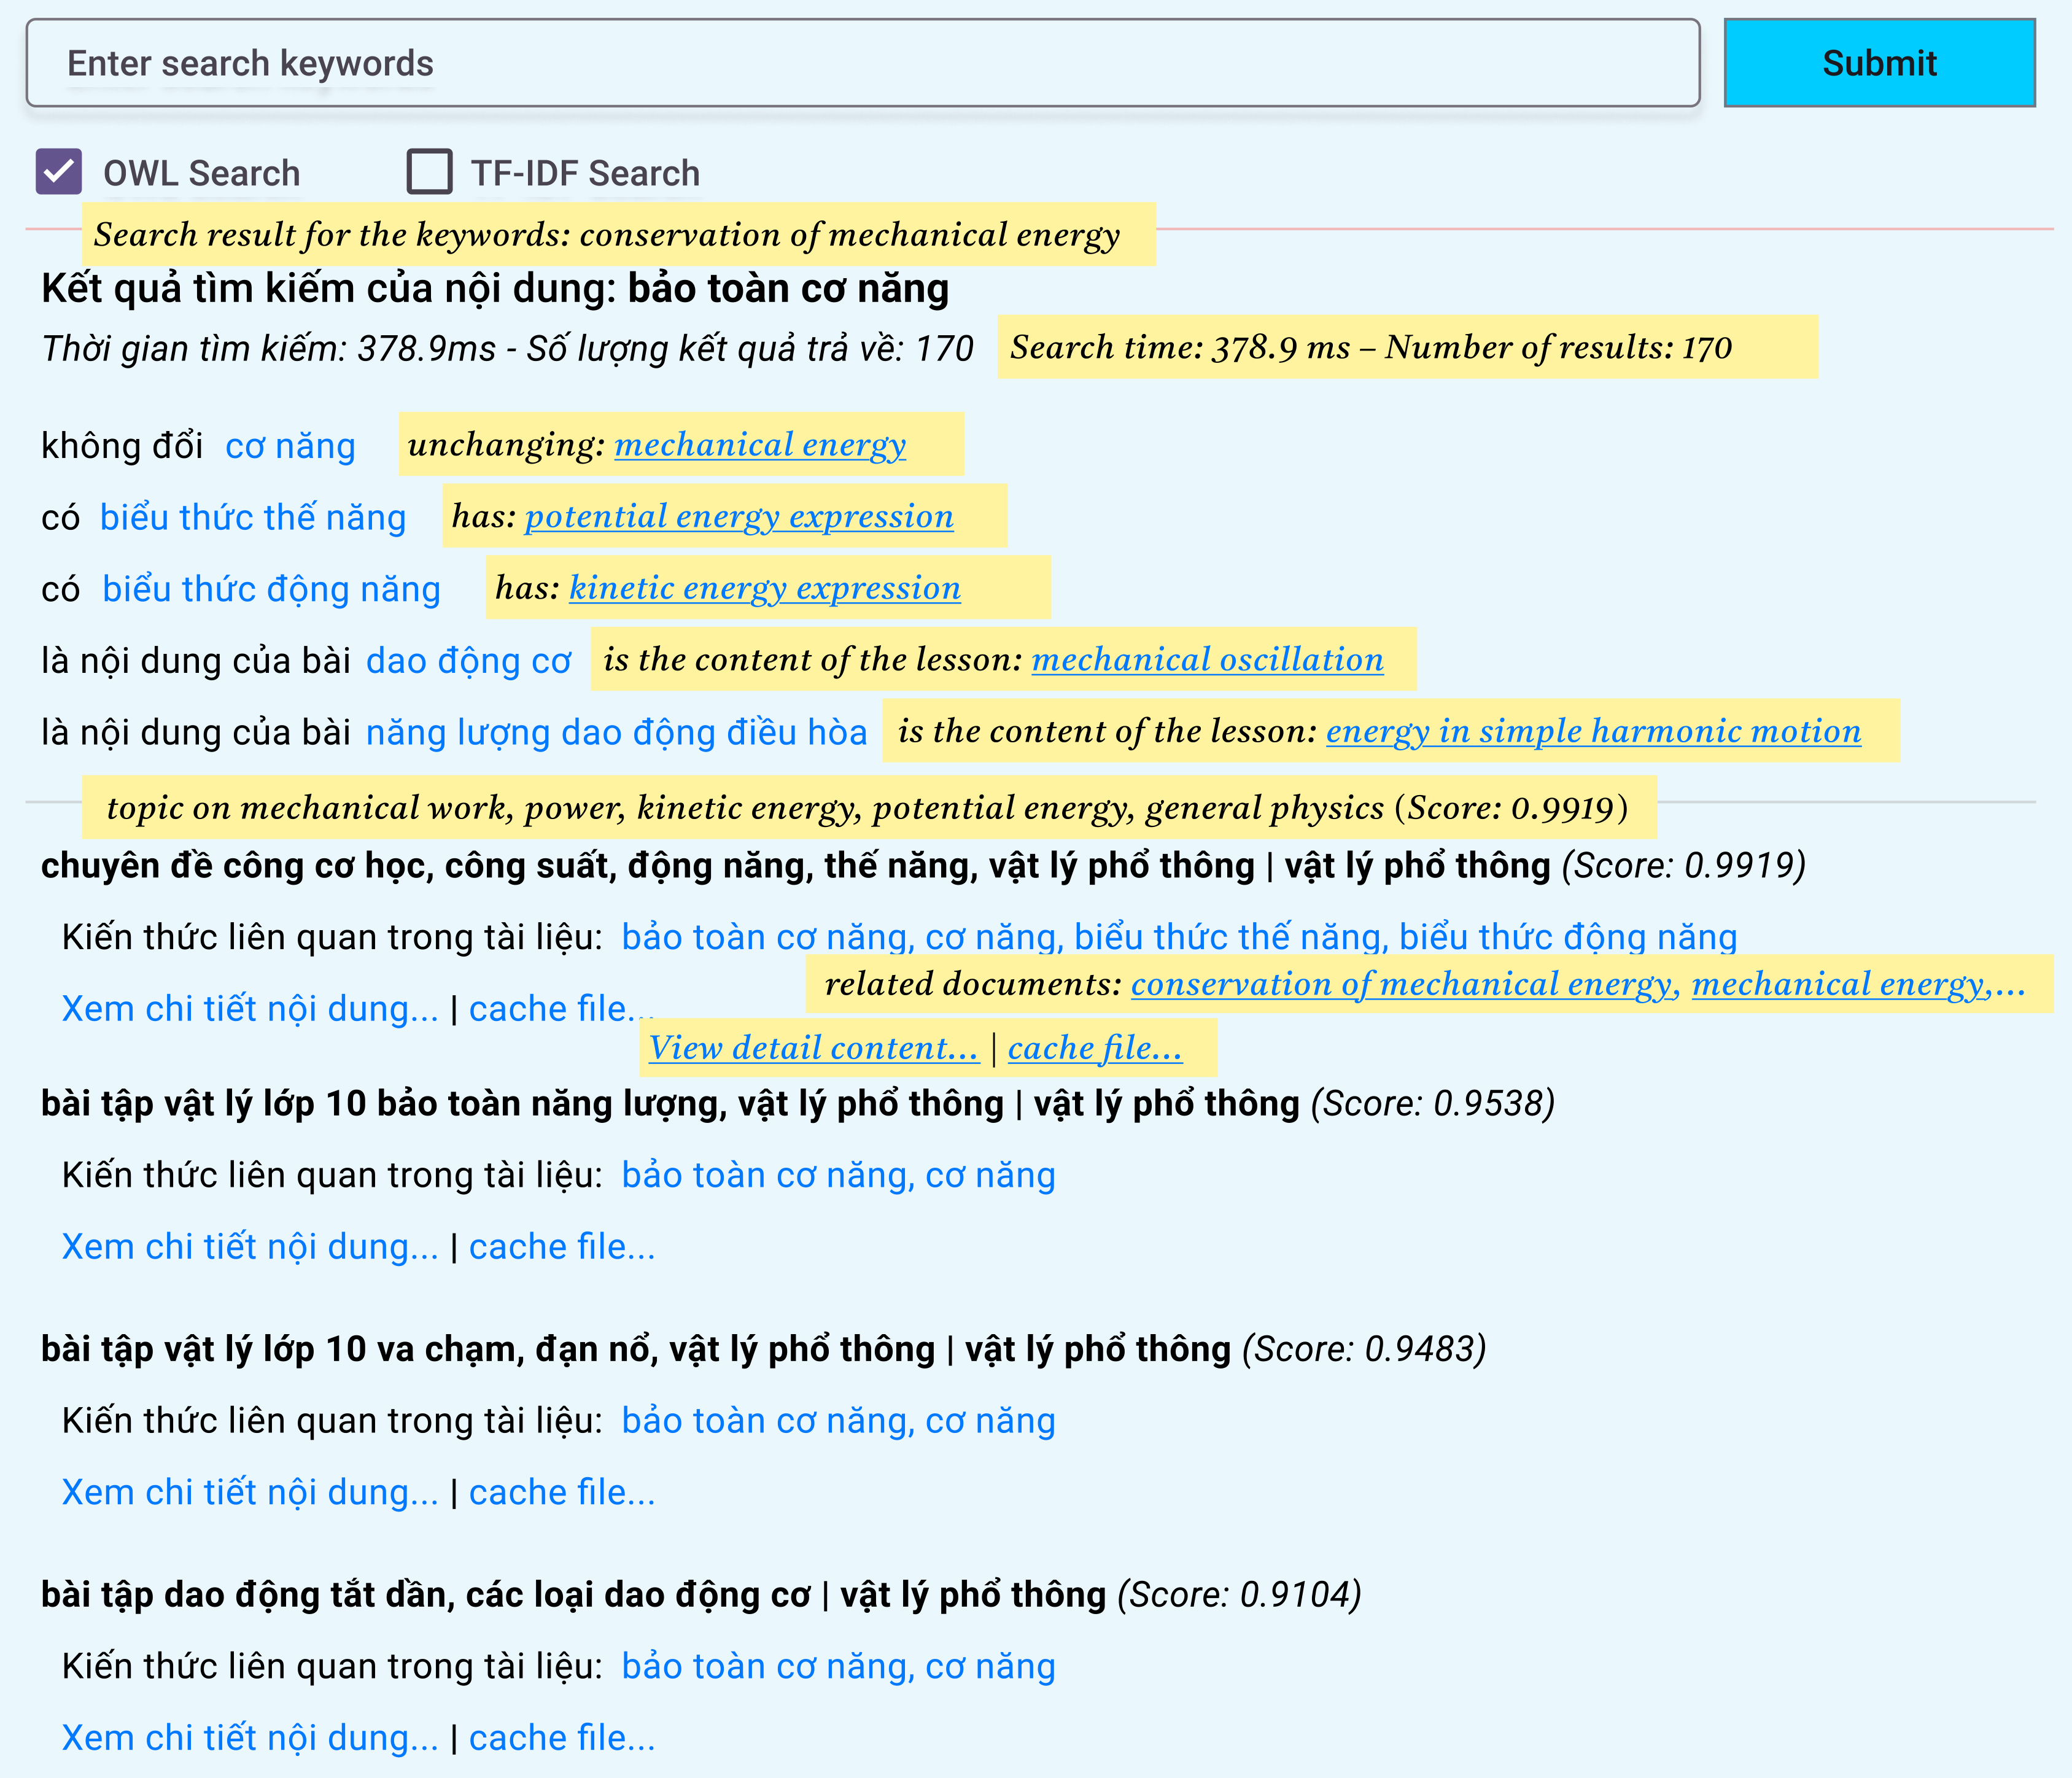Follow 'năng lượng dao động điều hòa' link
The image size is (2072, 1778).
616,733
